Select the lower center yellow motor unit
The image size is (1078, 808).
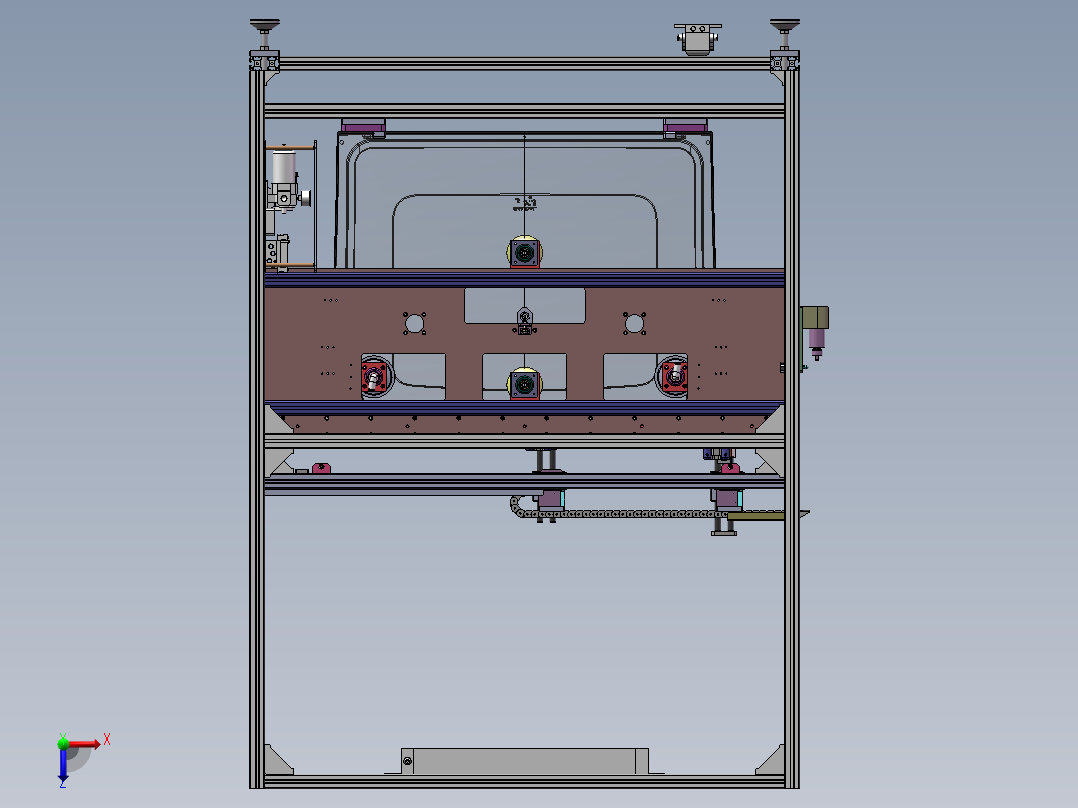coord(525,384)
